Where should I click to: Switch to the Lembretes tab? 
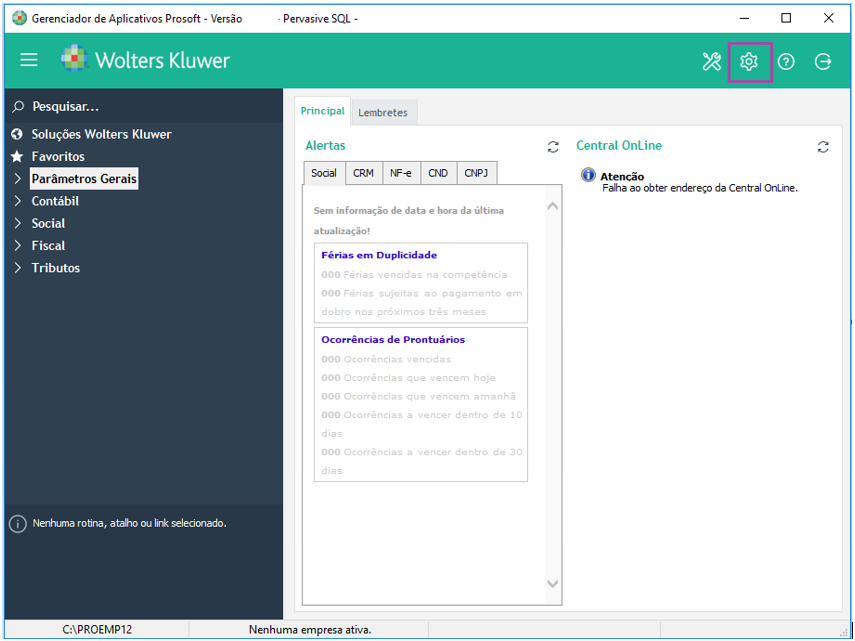click(384, 112)
